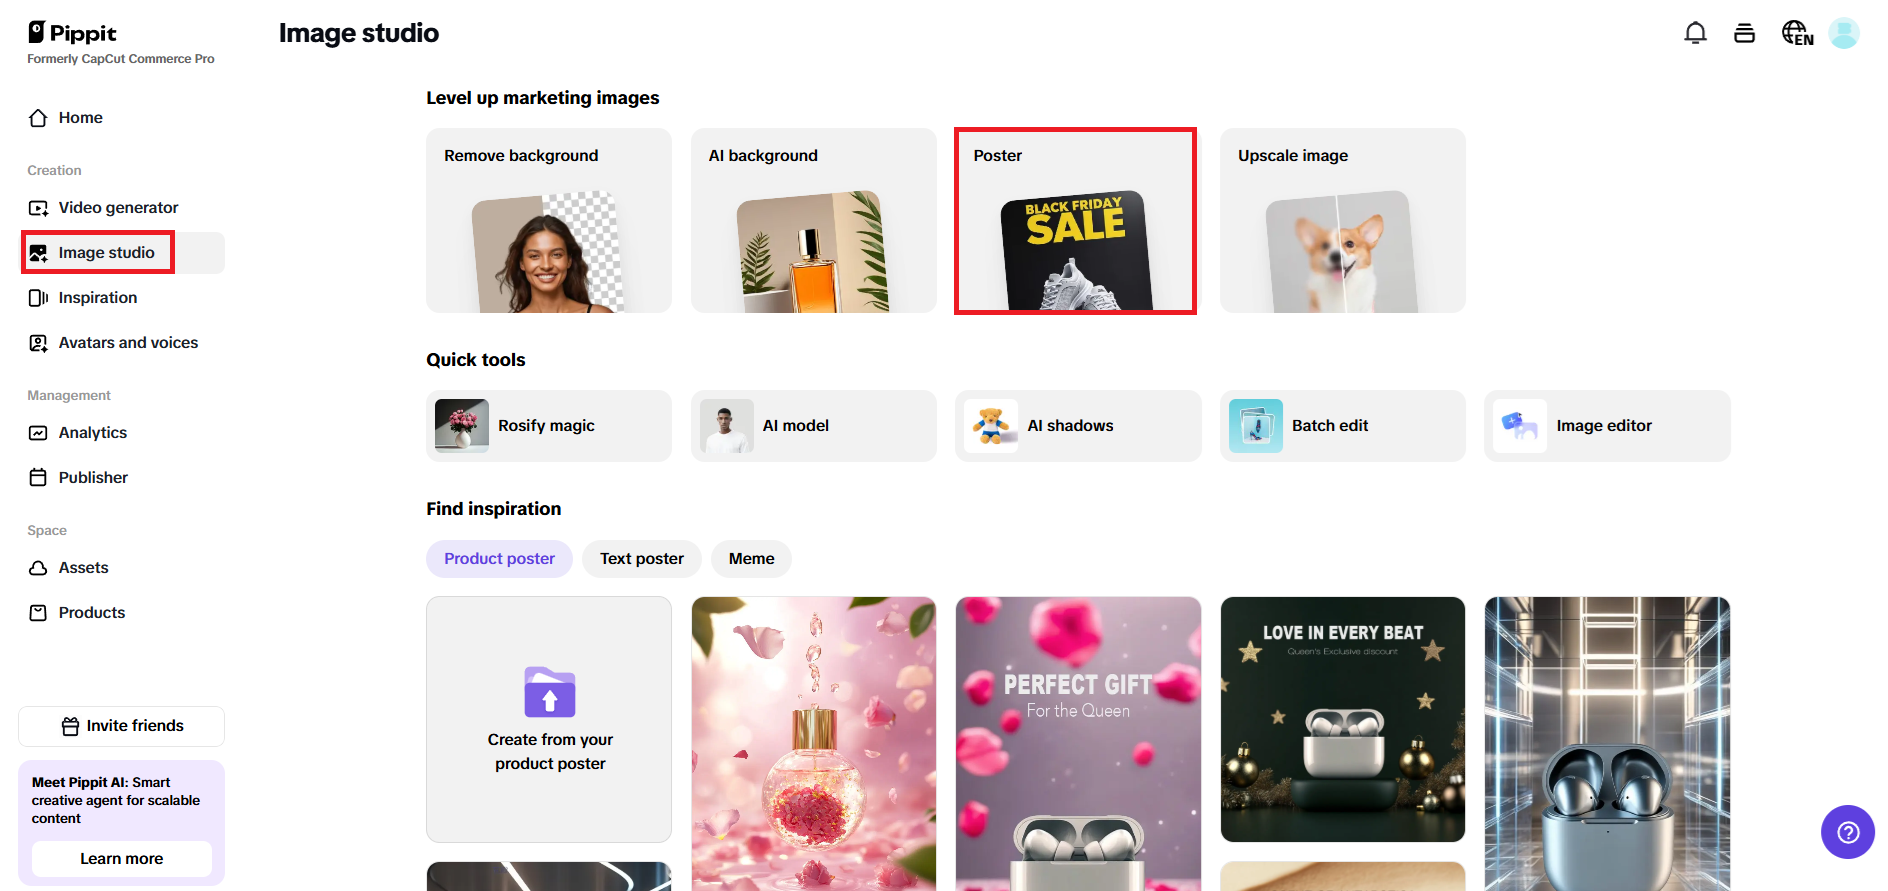Select Video generator in the sidebar
This screenshot has height=891, width=1888.
click(x=117, y=207)
